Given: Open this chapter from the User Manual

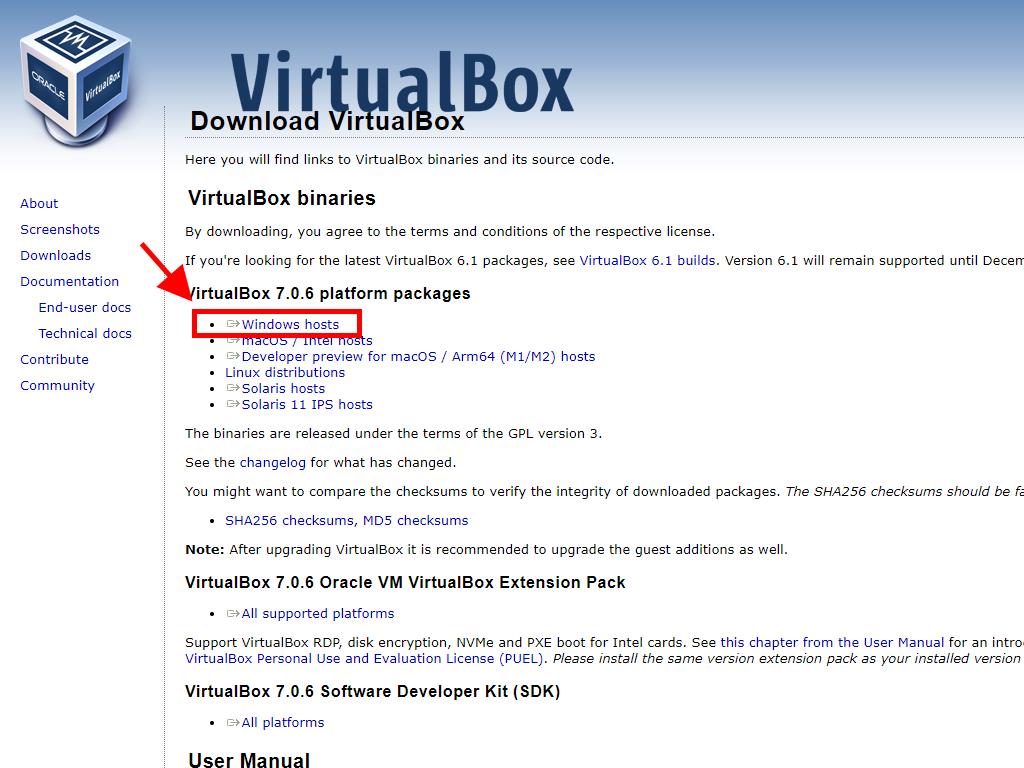Looking at the screenshot, I should [x=832, y=643].
